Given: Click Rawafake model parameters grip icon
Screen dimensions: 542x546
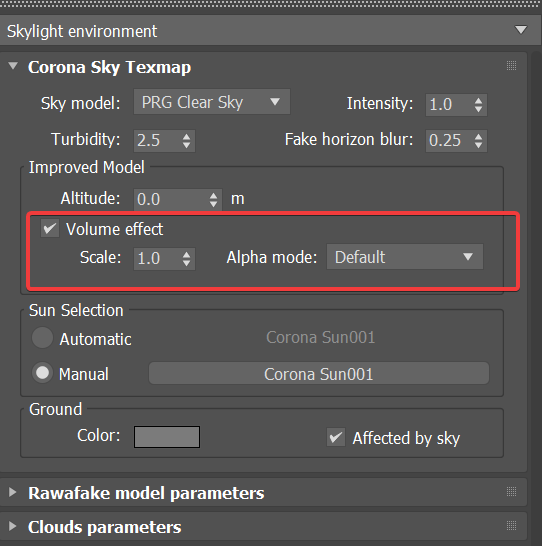Looking at the screenshot, I should coord(511,492).
